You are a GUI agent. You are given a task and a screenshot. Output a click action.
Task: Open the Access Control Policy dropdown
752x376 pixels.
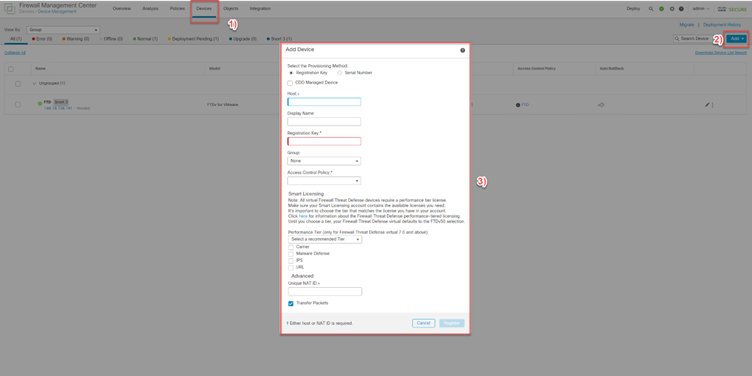pos(324,181)
